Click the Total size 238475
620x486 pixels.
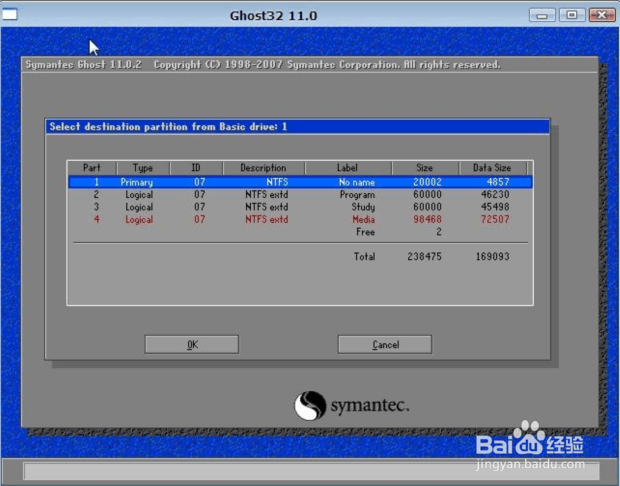click(425, 257)
